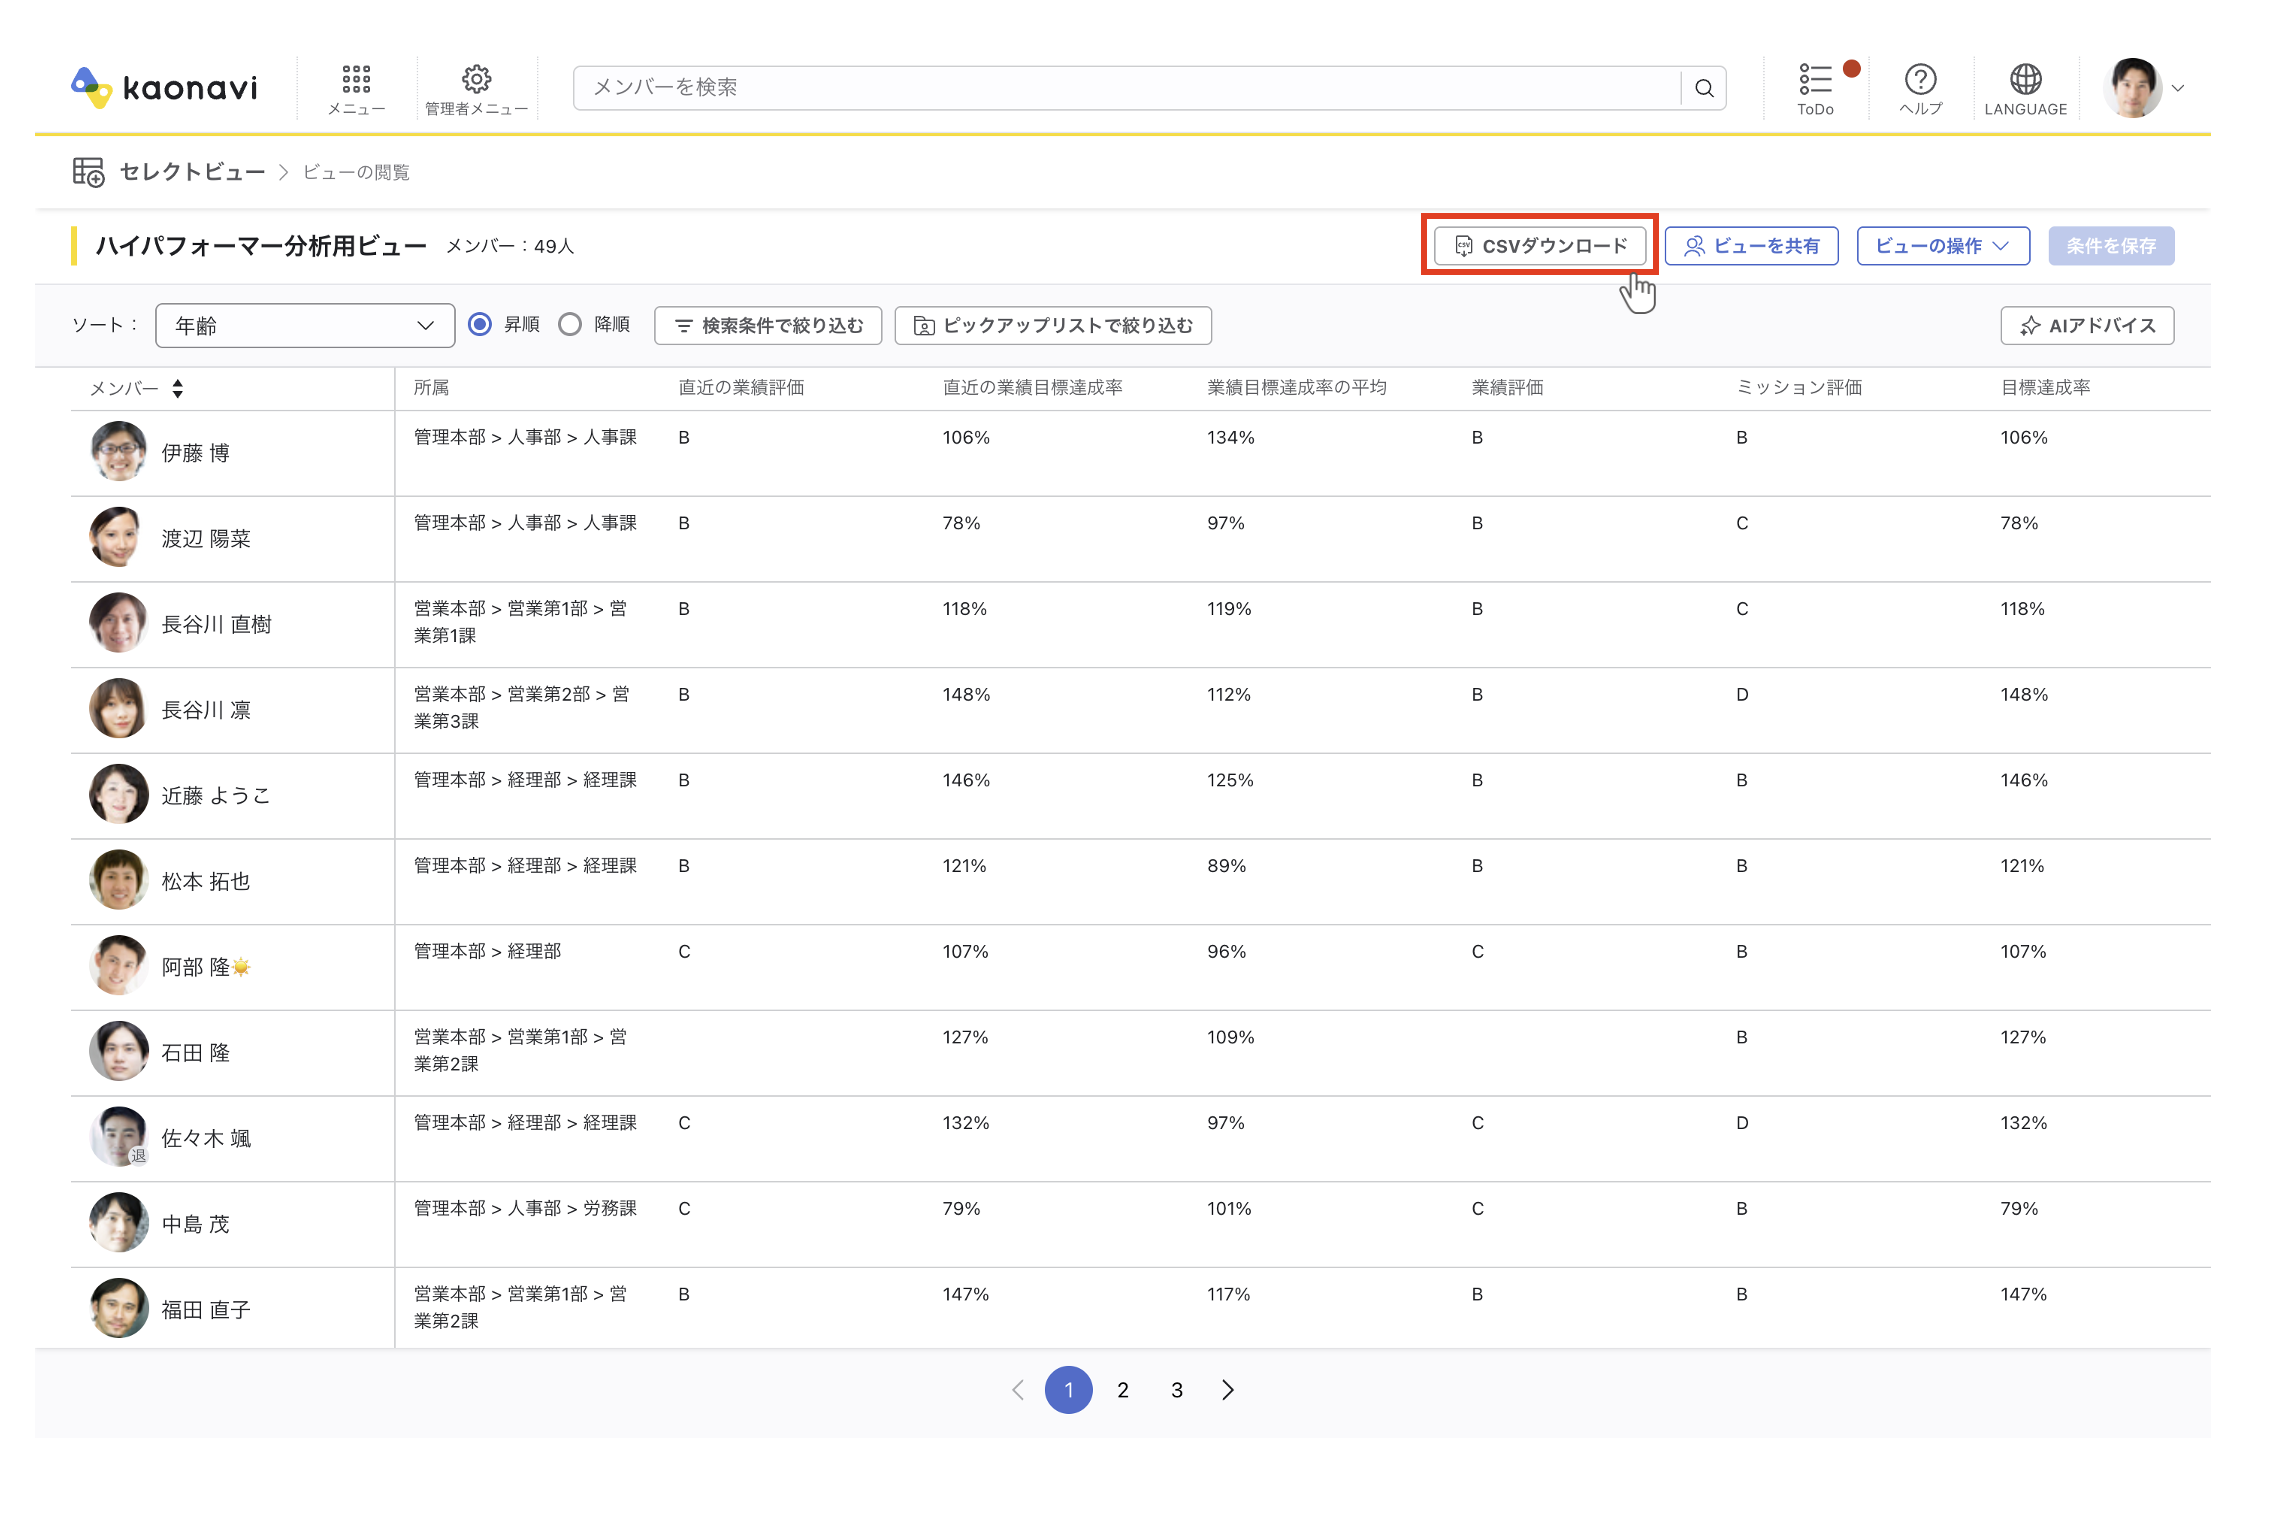Click the search magnifier icon
2278x1522 pixels.
1704,88
